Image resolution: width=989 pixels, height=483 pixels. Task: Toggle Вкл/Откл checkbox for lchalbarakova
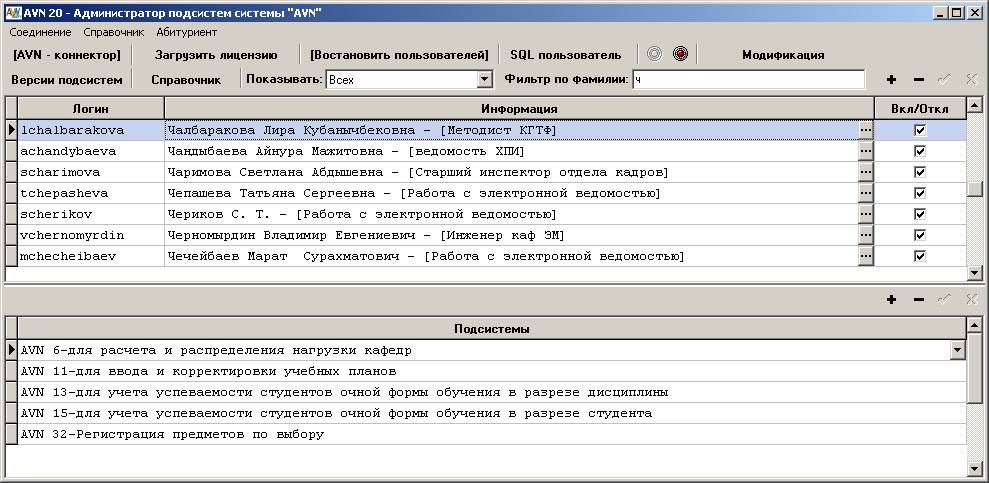click(920, 130)
